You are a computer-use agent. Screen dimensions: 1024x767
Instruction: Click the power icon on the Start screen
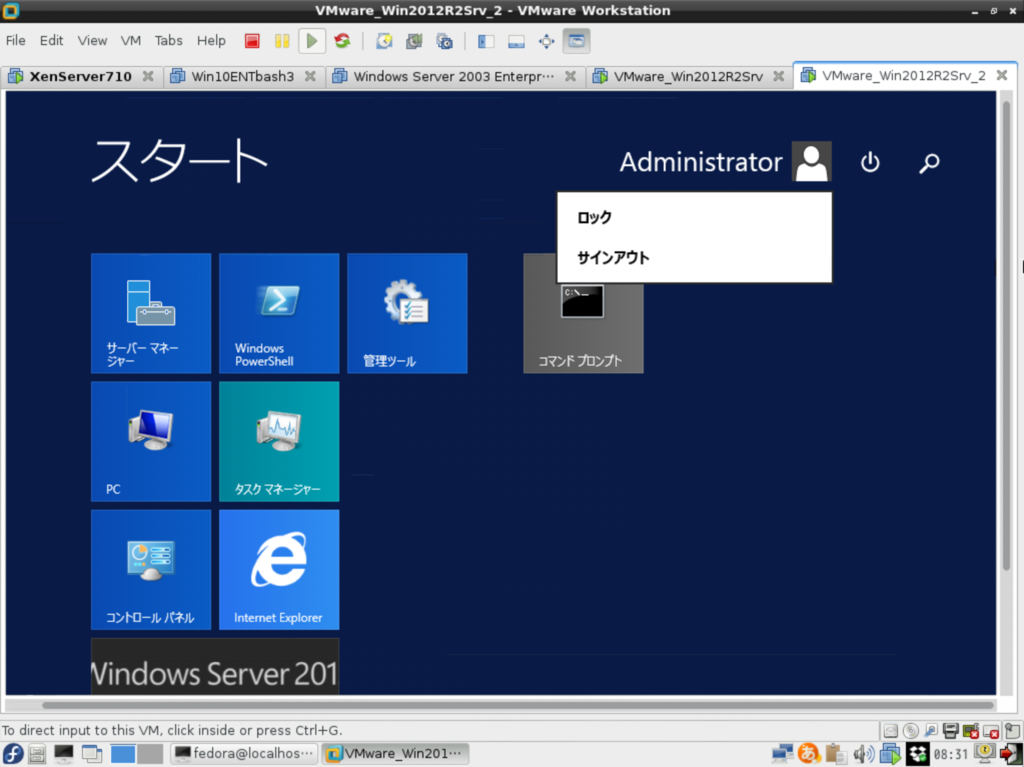pos(870,162)
